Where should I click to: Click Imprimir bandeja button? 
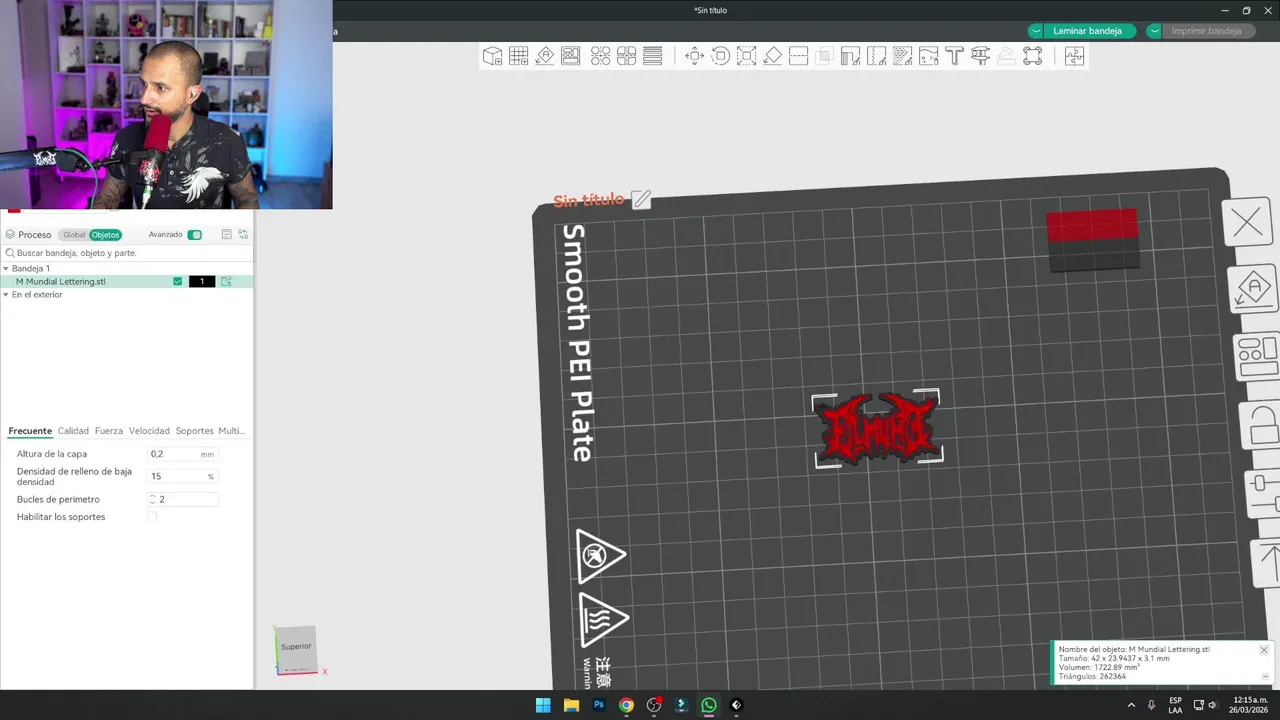point(1207,31)
